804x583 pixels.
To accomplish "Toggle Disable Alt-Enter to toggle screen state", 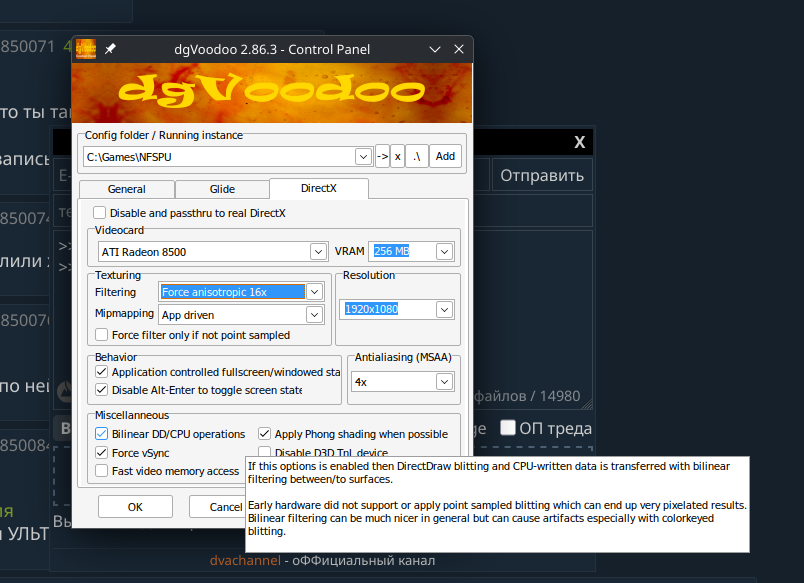I will 102,390.
